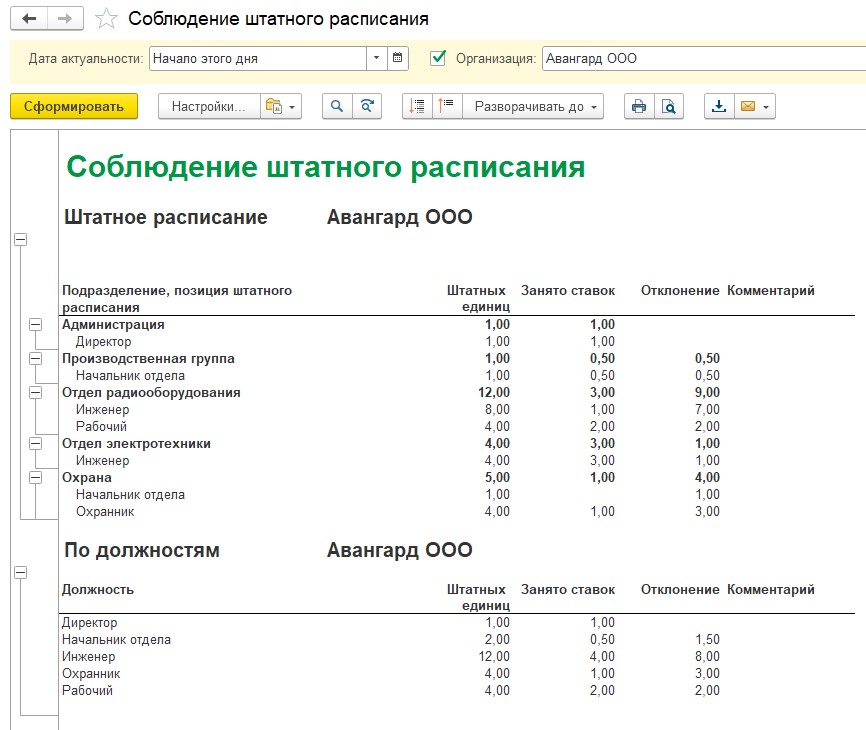Collapse the По должностям section
Viewport: 866px width, 730px height.
coord(20,573)
